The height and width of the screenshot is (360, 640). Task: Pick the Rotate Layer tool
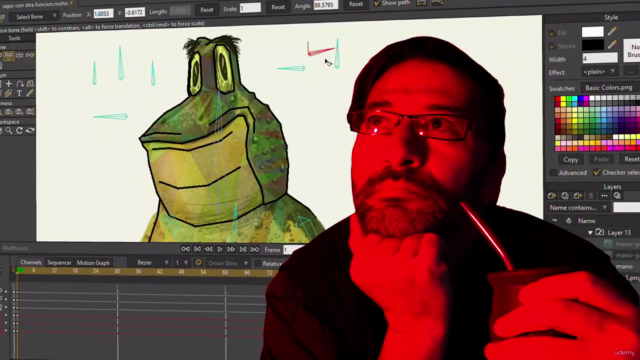click(x=20, y=84)
